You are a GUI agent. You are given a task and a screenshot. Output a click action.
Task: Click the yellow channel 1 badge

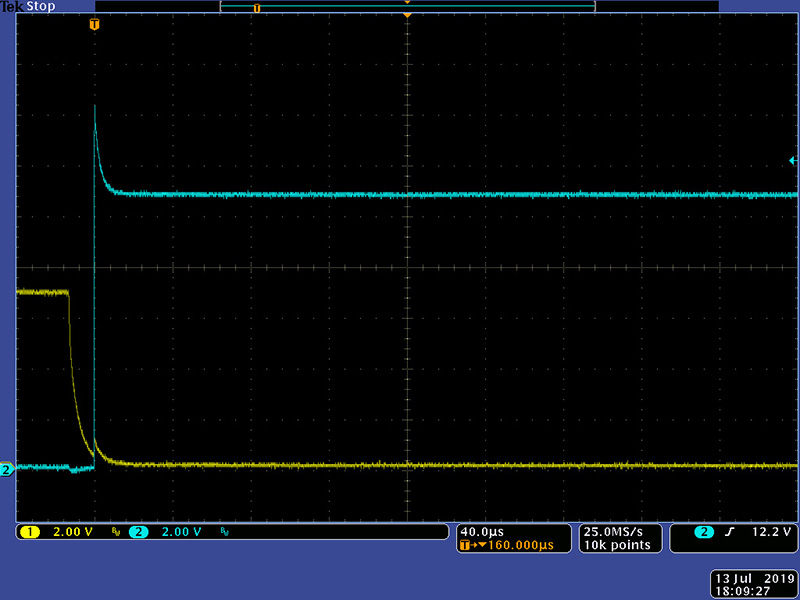click(30, 532)
